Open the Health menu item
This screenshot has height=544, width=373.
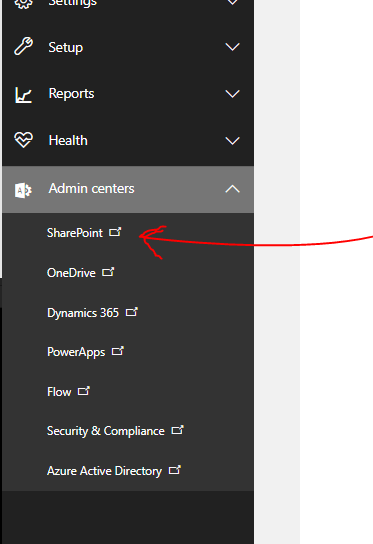[x=128, y=141]
